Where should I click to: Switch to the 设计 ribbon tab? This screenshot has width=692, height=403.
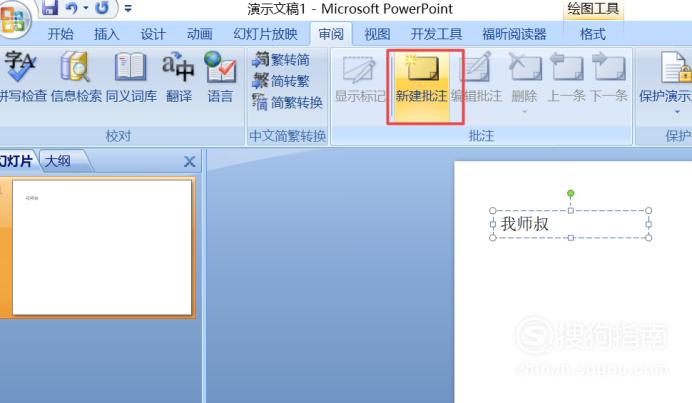(153, 34)
